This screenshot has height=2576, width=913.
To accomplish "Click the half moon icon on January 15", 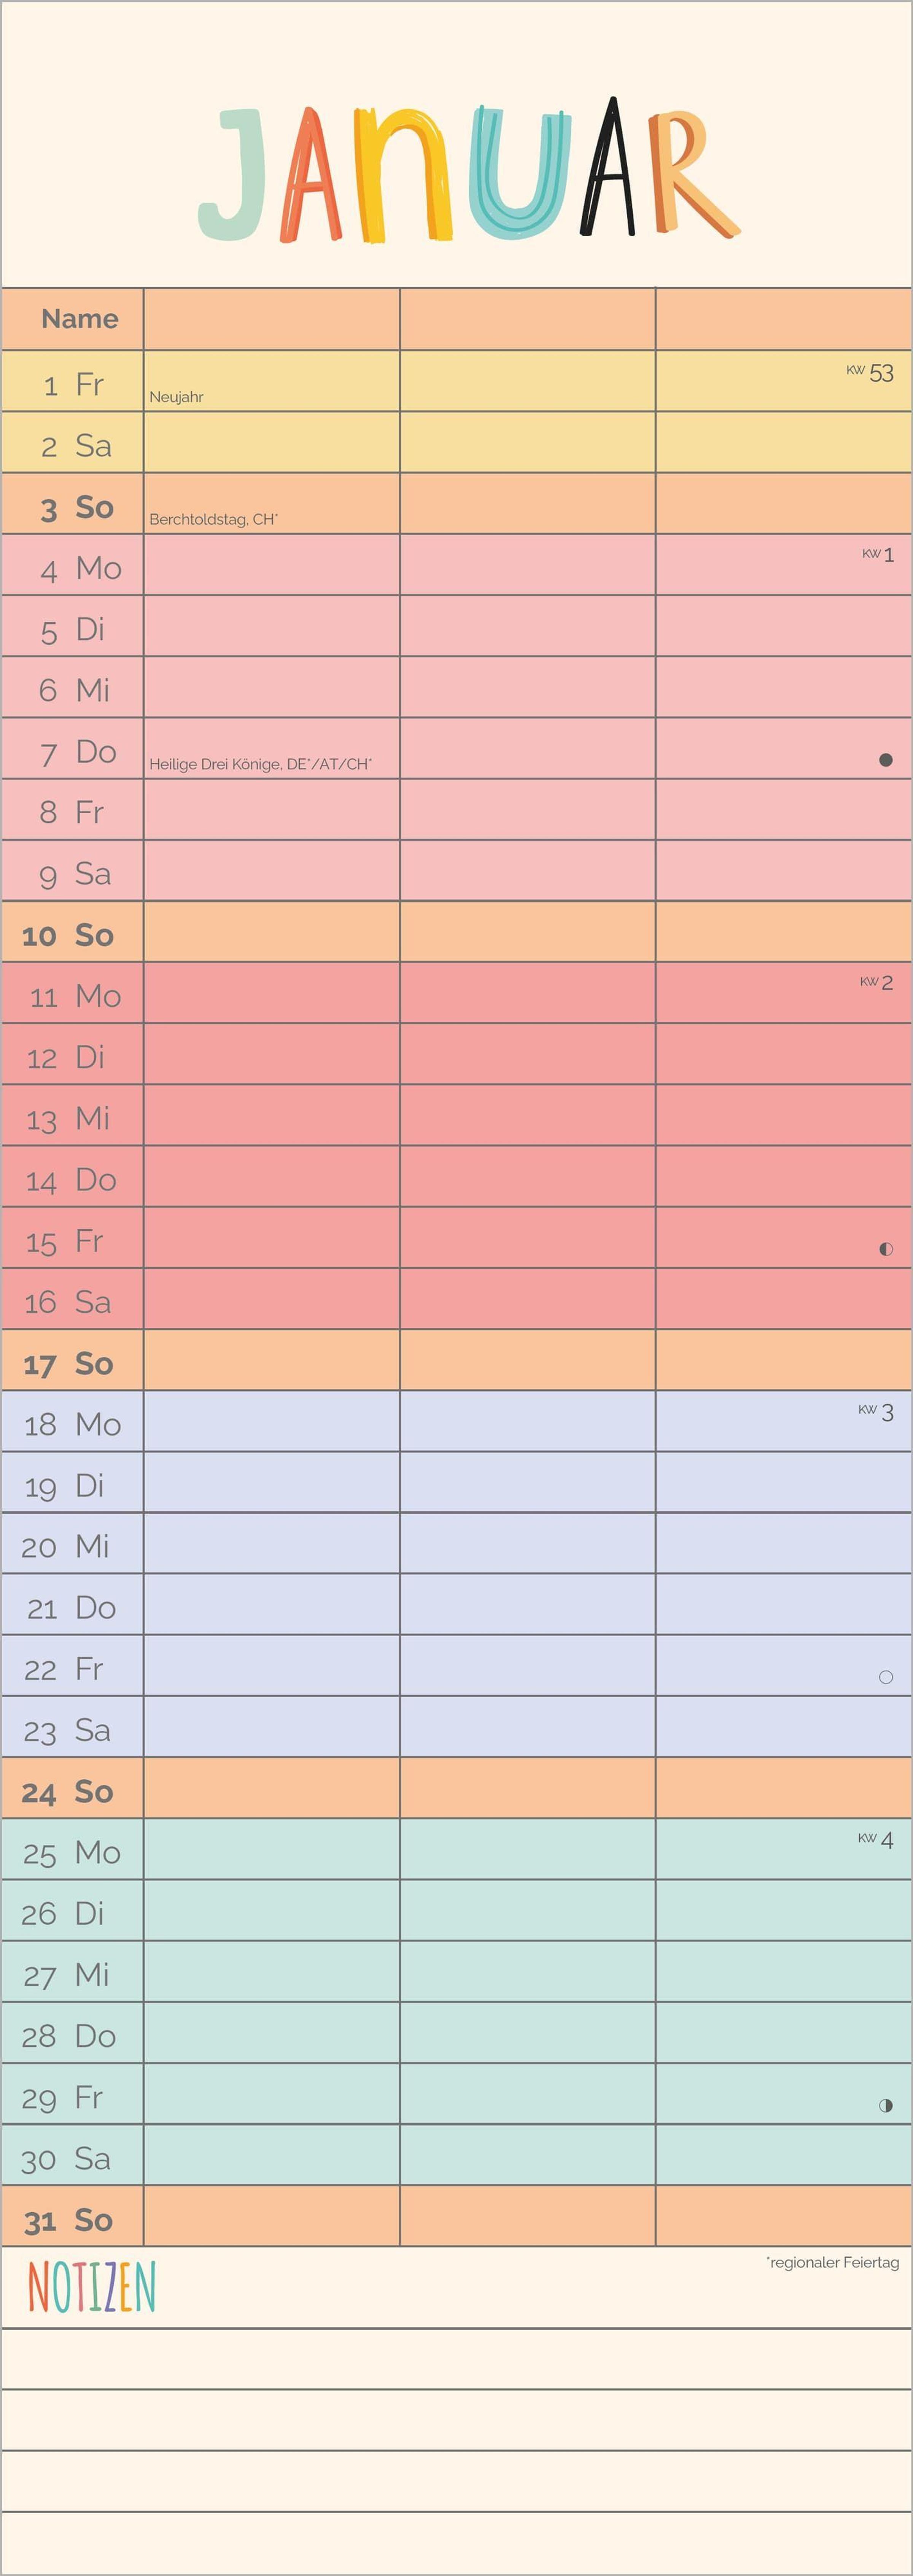I will (x=885, y=1249).
